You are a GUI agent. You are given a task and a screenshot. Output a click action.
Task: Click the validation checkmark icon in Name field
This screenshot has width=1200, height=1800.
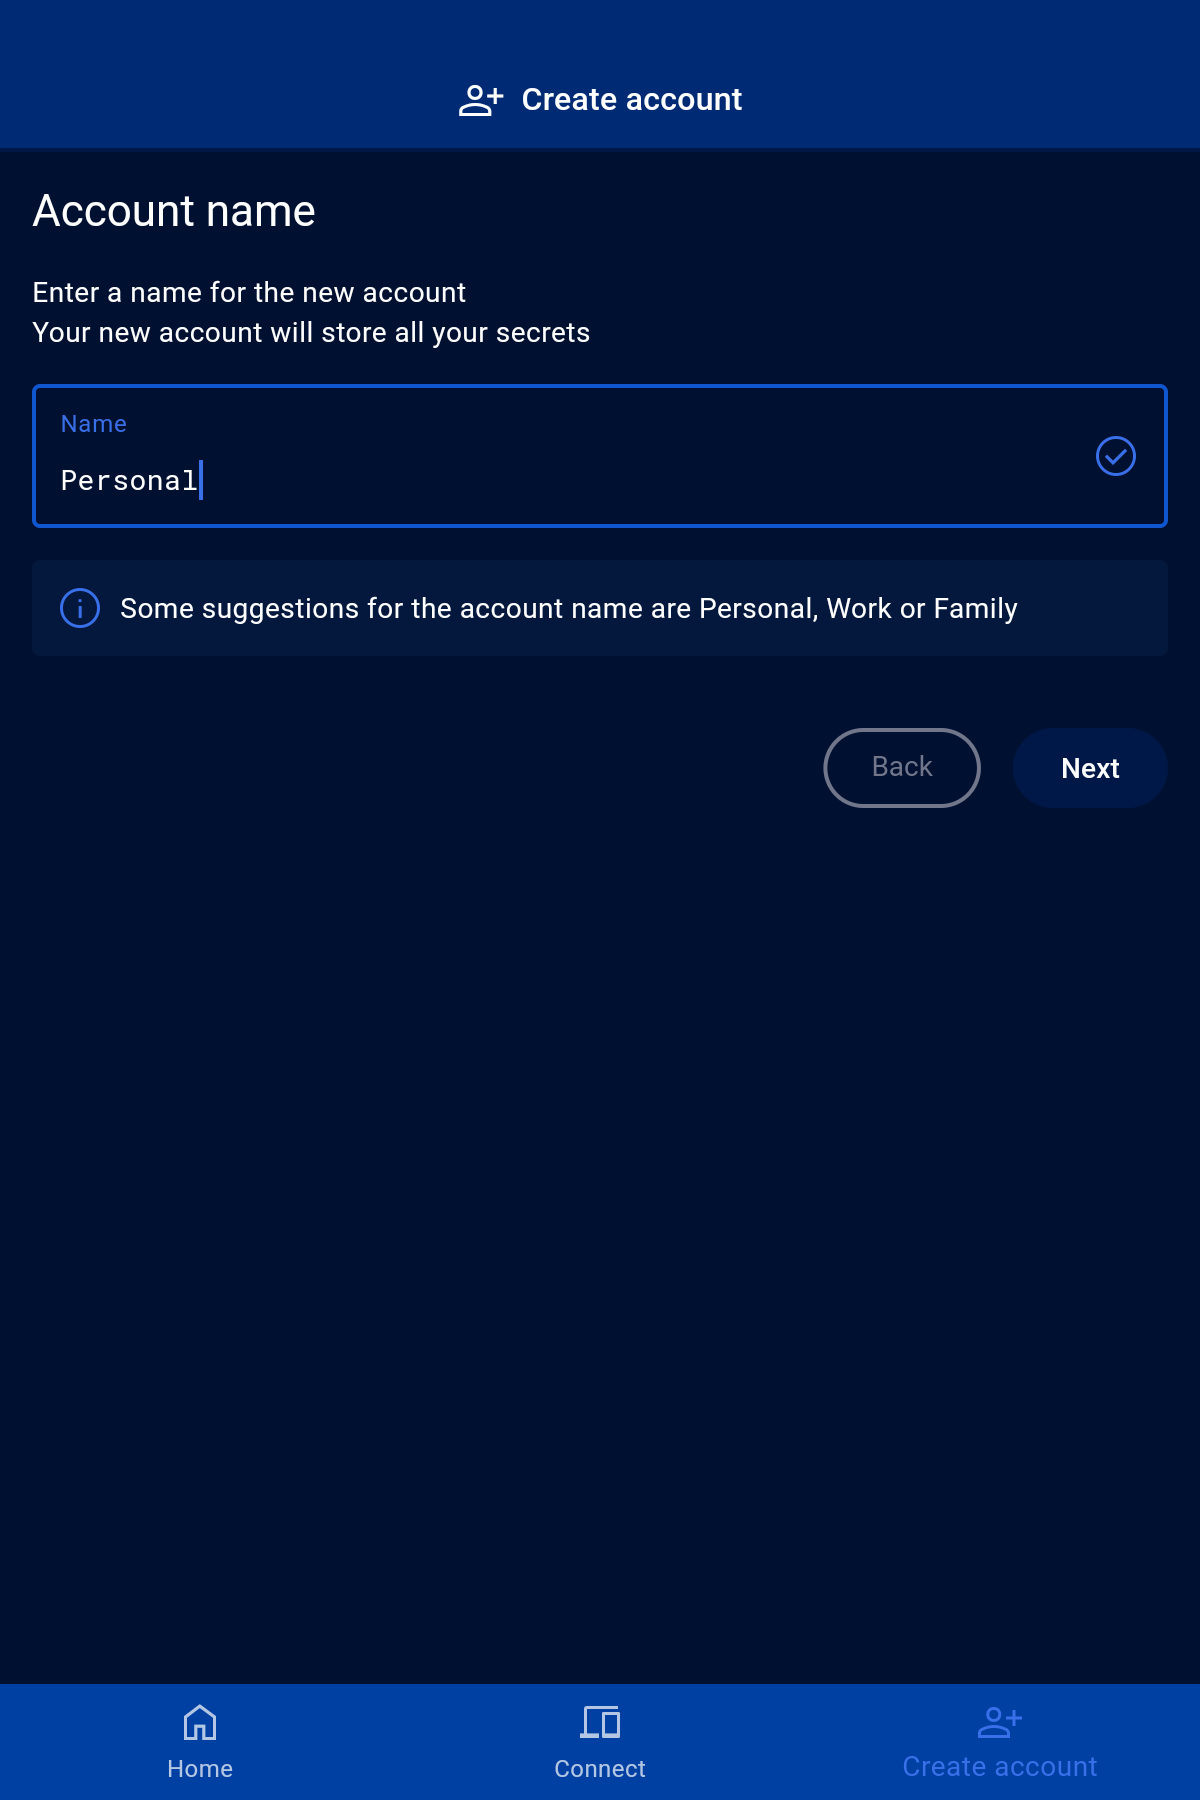pos(1115,456)
